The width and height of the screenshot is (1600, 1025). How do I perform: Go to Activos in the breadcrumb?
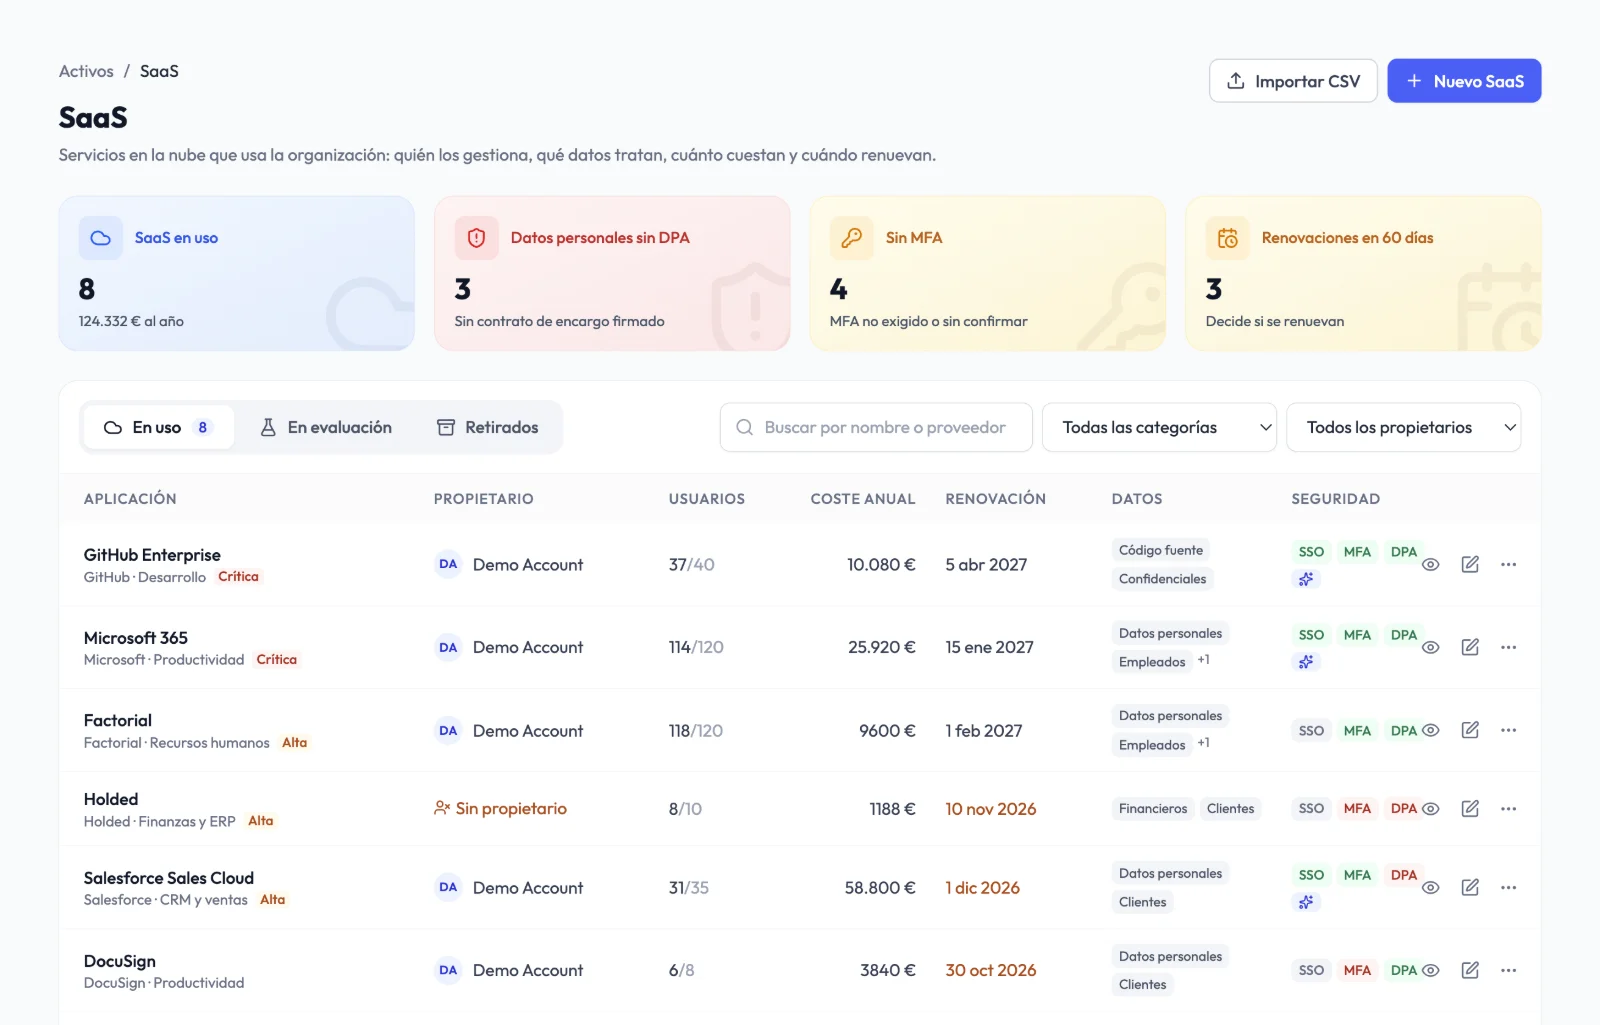tap(86, 71)
